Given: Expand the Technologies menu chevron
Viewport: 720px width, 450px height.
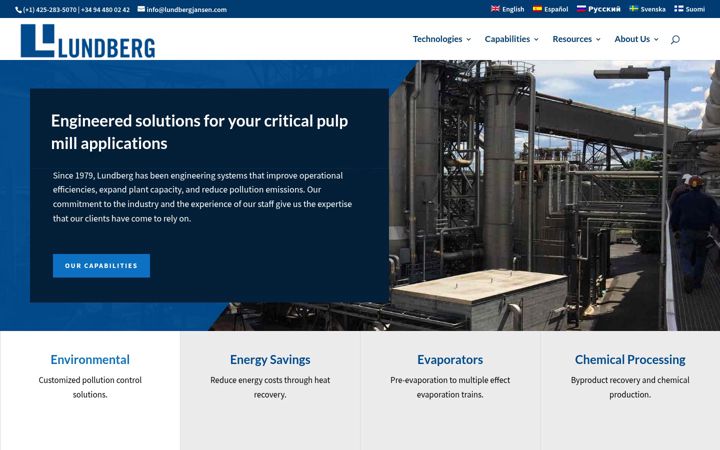Looking at the screenshot, I should pos(468,39).
